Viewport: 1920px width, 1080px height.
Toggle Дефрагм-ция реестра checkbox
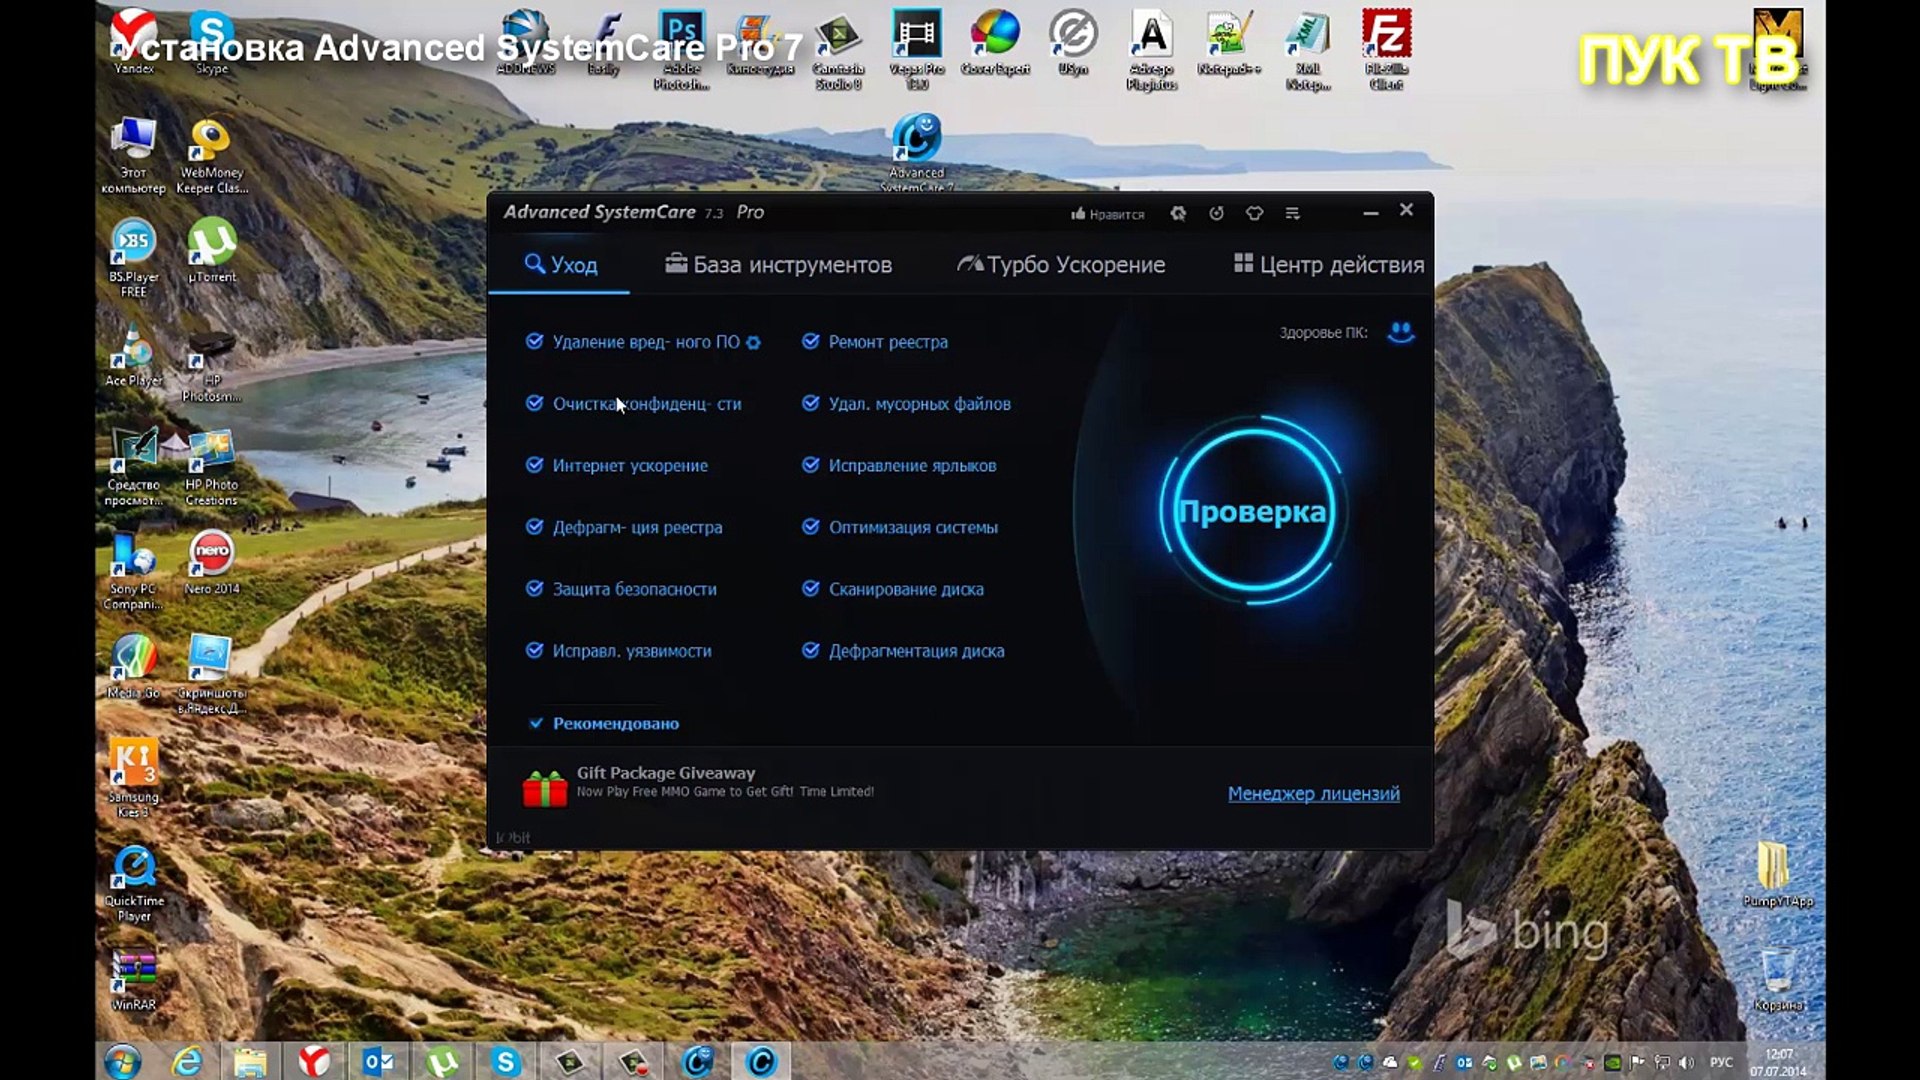point(534,527)
